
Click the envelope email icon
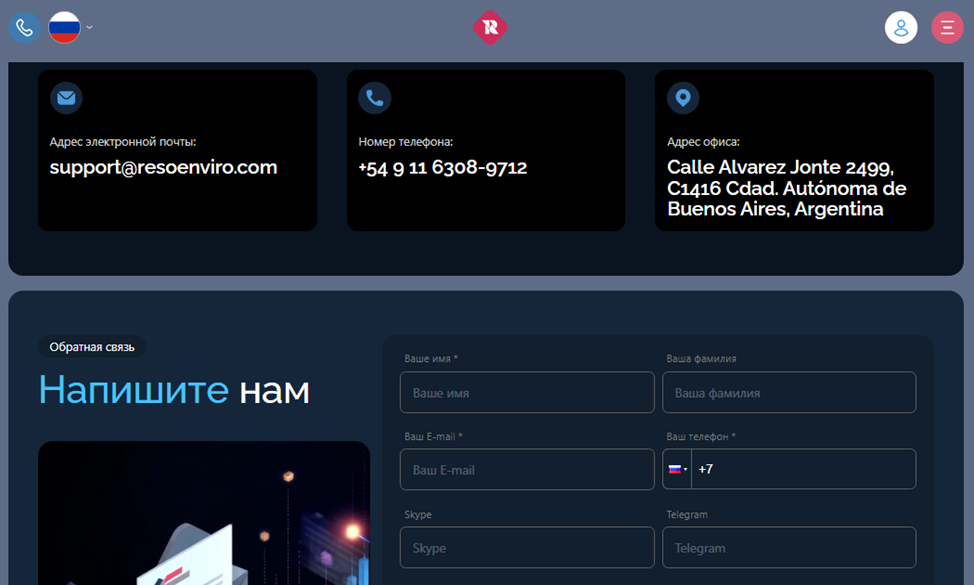(66, 98)
